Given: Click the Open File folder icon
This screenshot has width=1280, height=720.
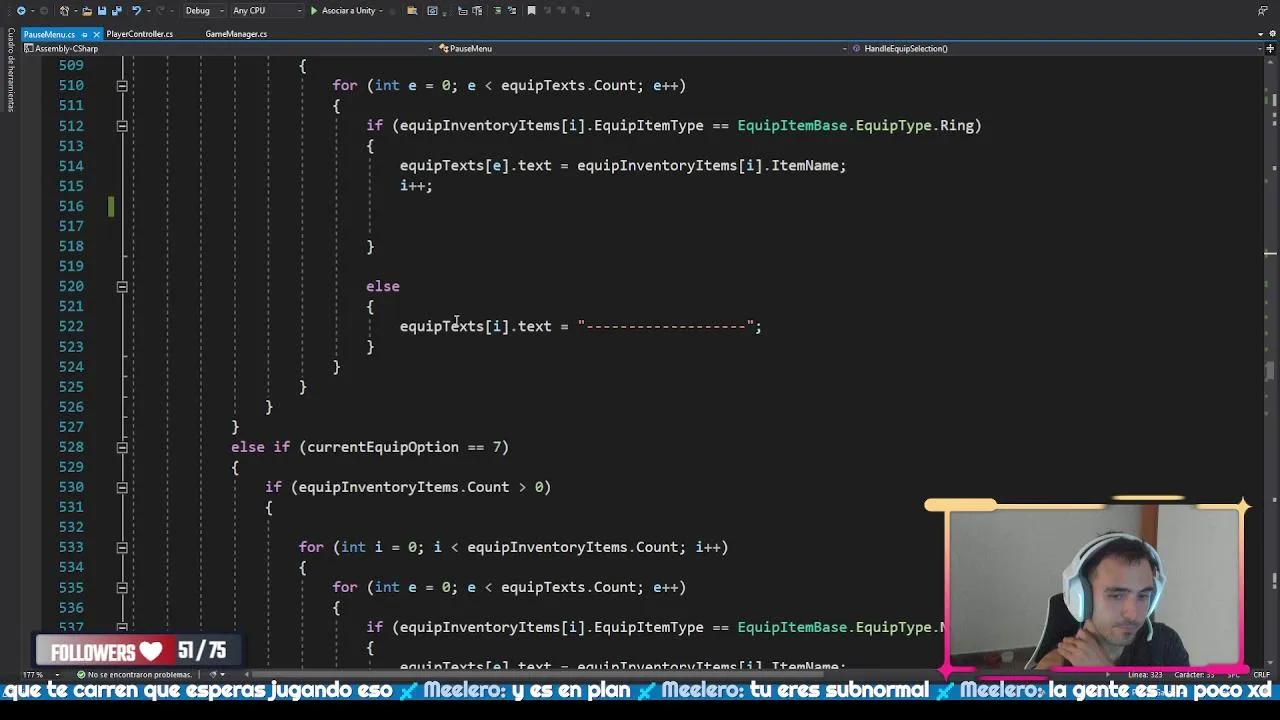Looking at the screenshot, I should (87, 11).
